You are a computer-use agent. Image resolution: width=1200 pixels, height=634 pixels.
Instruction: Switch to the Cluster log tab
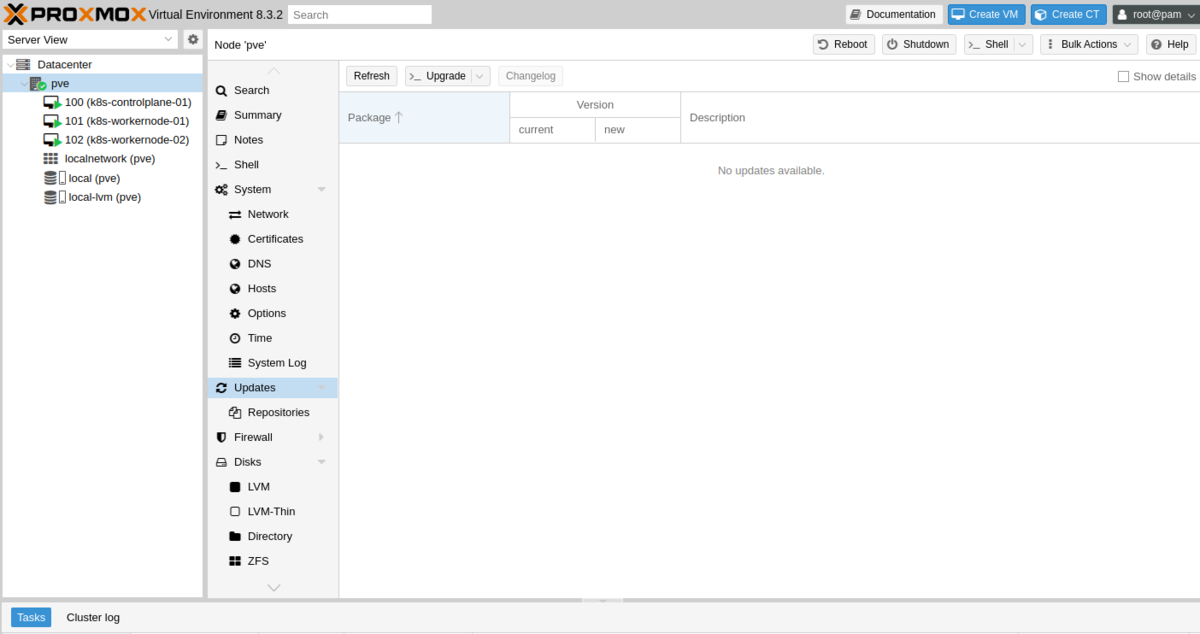click(93, 617)
